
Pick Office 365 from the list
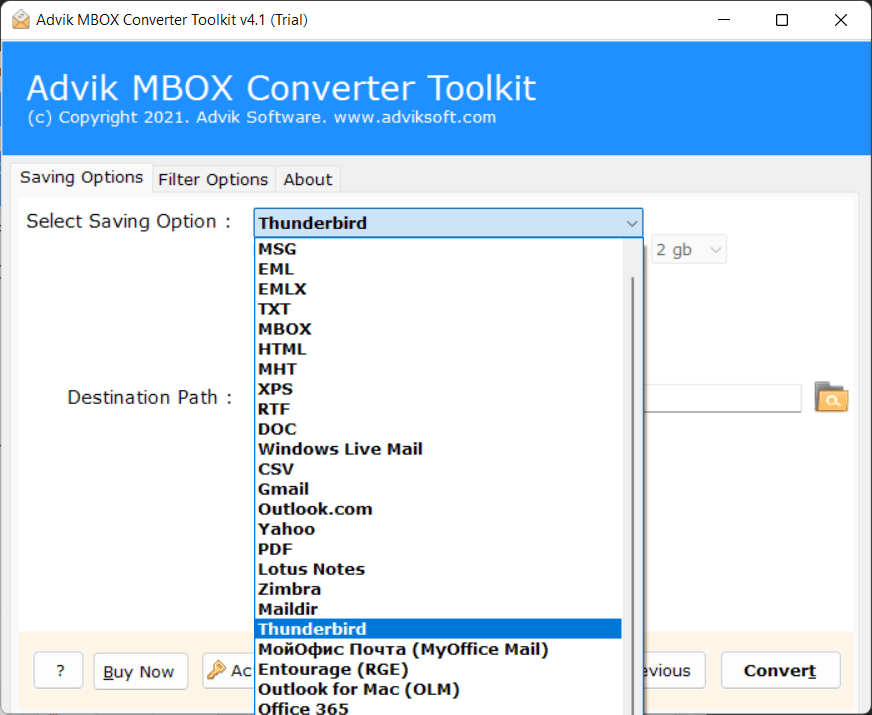coord(438,707)
